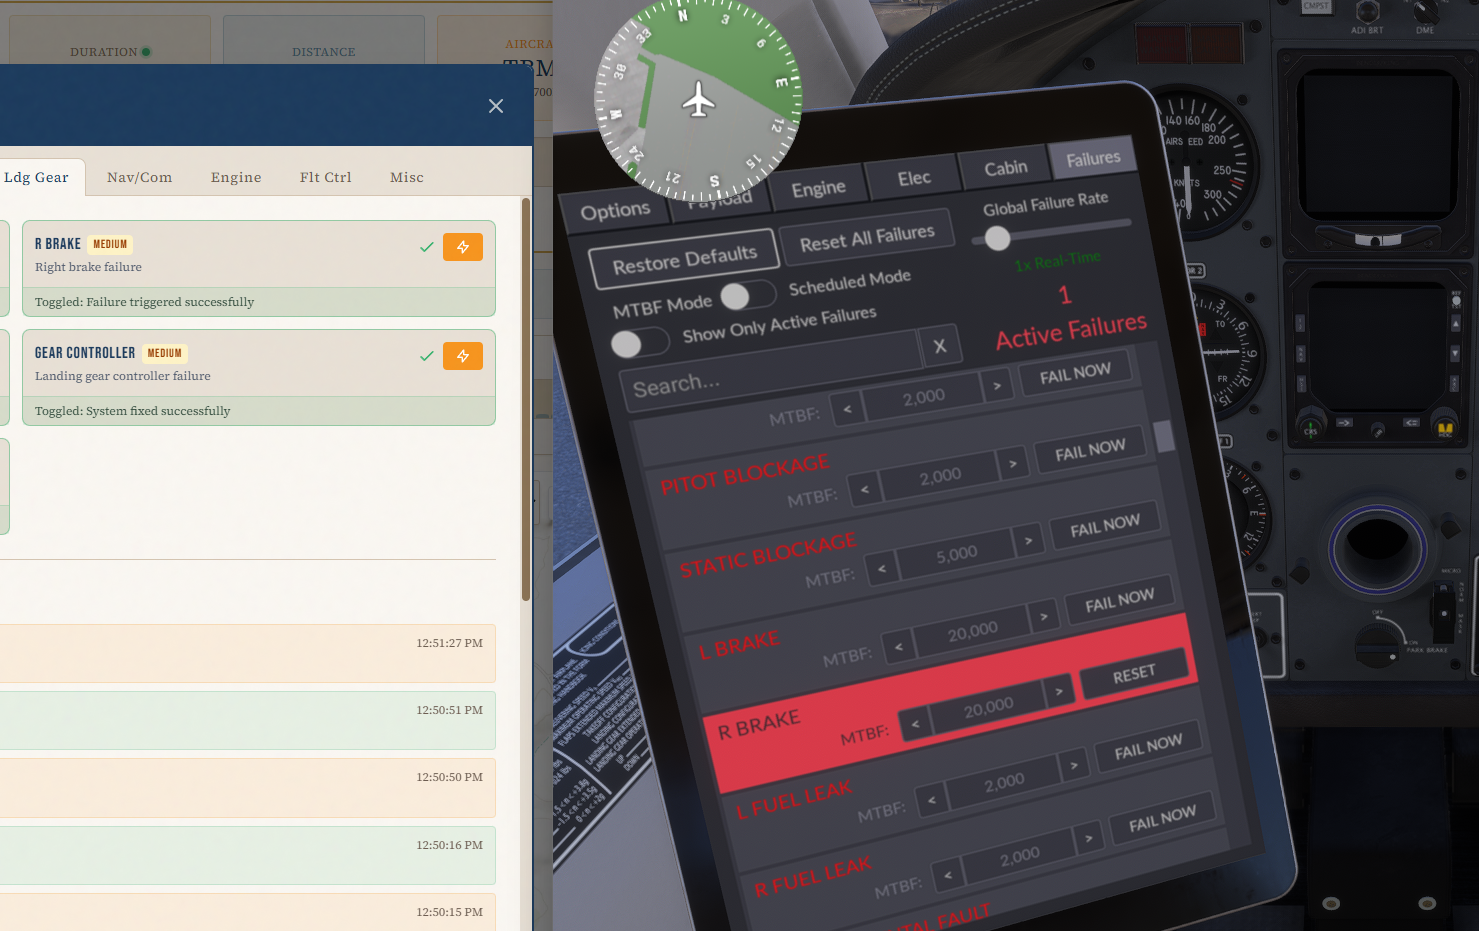Clear the tablet search field with X
Image resolution: width=1479 pixels, height=931 pixels.
pyautogui.click(x=939, y=346)
